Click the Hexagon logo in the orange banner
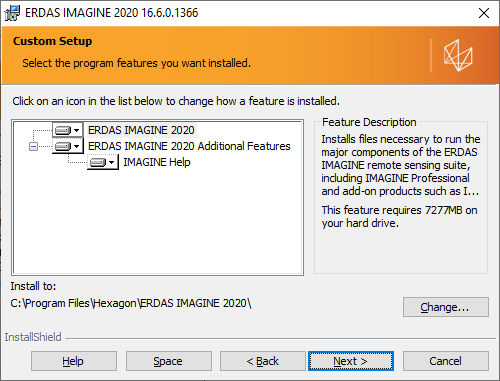 pos(458,55)
